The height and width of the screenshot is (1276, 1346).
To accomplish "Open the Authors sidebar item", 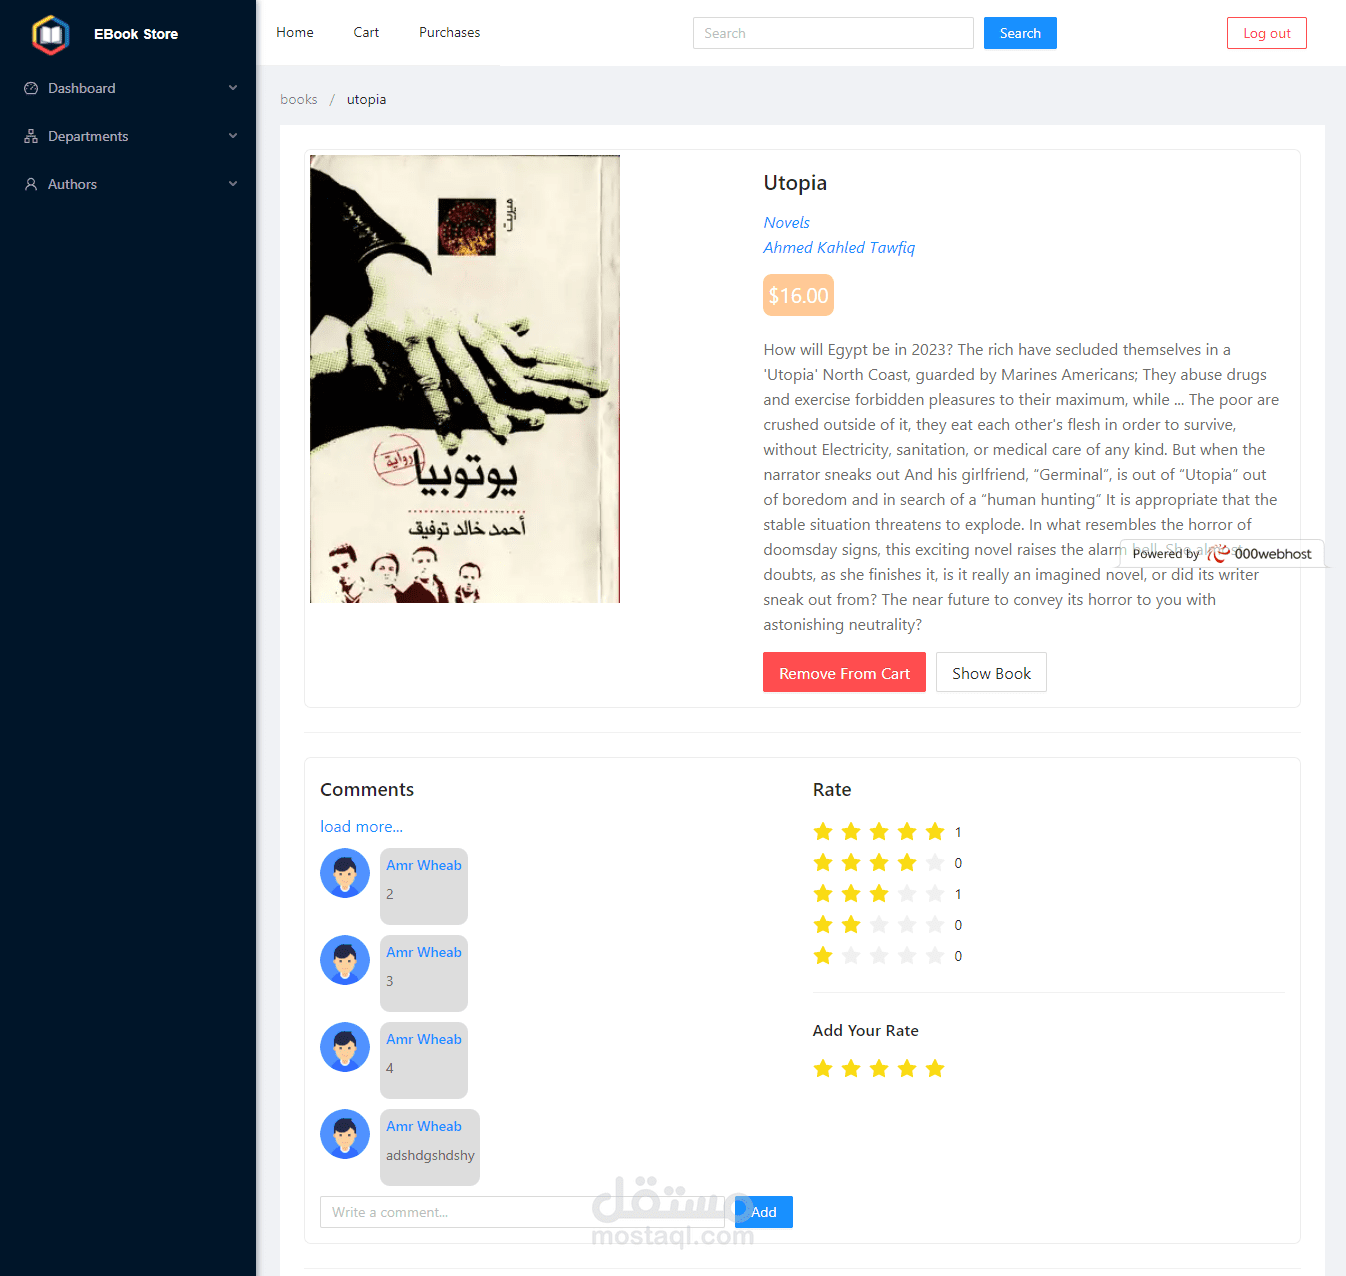I will 128,184.
